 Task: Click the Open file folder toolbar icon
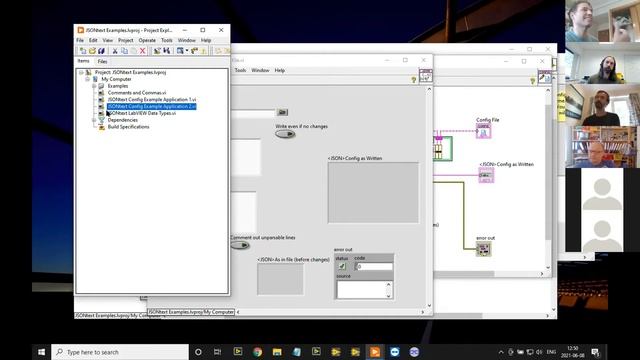pos(92,51)
